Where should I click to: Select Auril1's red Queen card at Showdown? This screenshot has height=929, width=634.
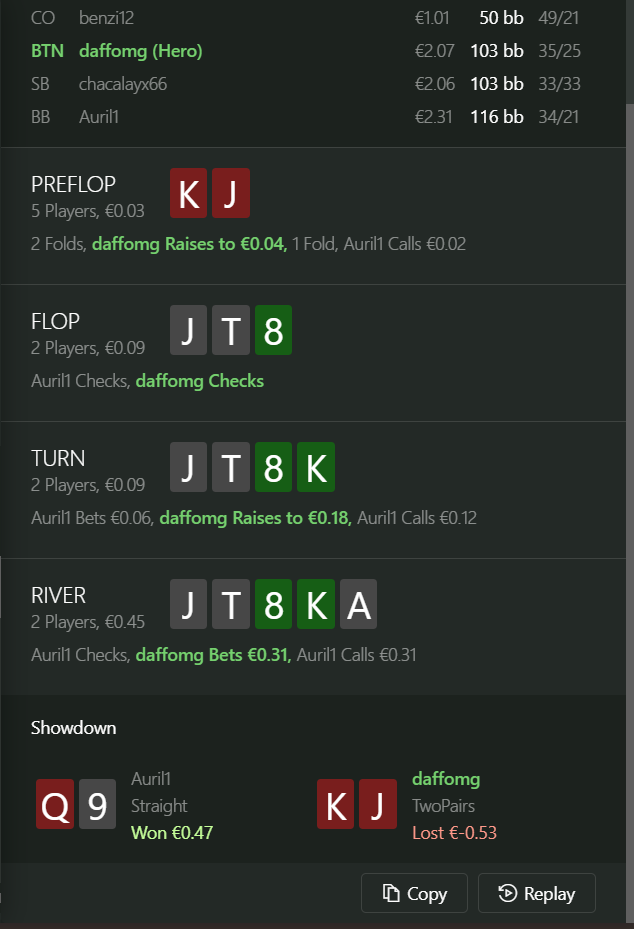[x=55, y=806]
